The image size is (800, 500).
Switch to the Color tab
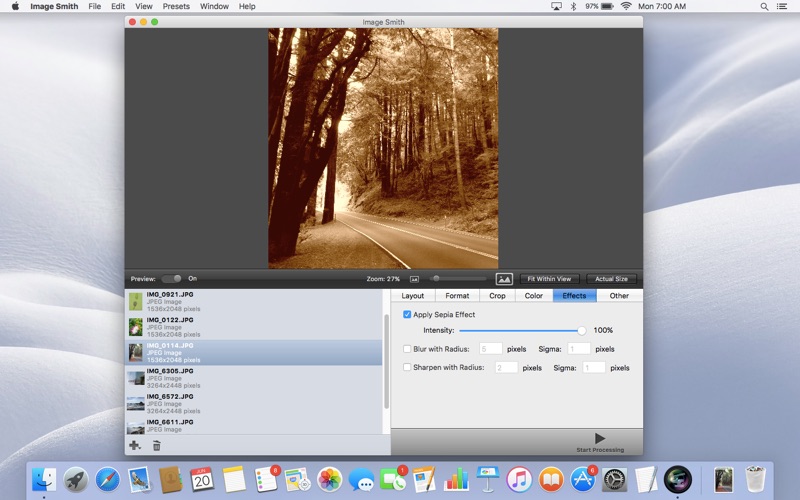(x=534, y=295)
